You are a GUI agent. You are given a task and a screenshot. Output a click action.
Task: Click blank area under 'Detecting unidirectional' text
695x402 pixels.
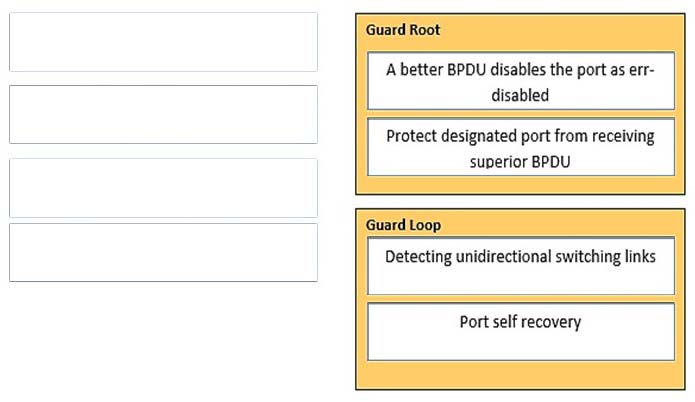pyautogui.click(x=521, y=280)
